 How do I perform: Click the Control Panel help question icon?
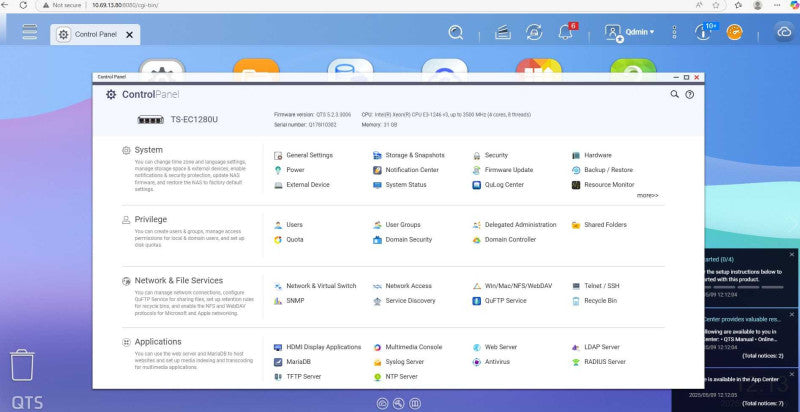tap(689, 94)
